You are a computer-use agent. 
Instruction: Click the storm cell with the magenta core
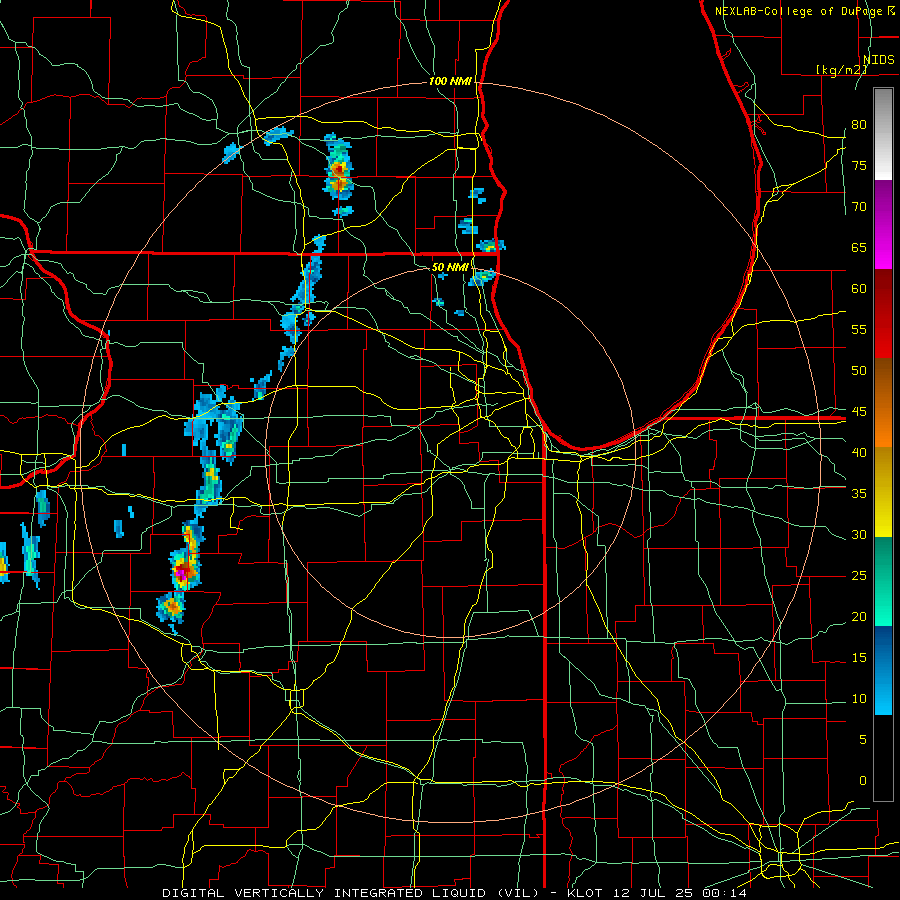[x=185, y=570]
